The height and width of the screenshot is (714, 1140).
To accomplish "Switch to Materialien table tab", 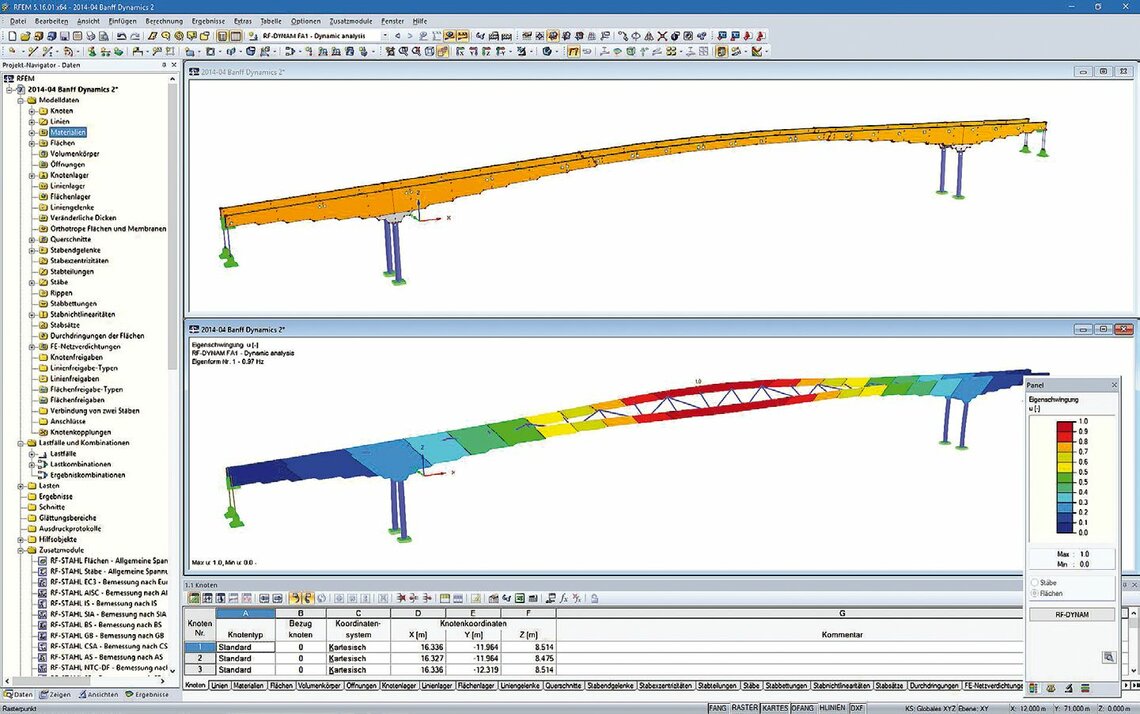I will 248,686.
